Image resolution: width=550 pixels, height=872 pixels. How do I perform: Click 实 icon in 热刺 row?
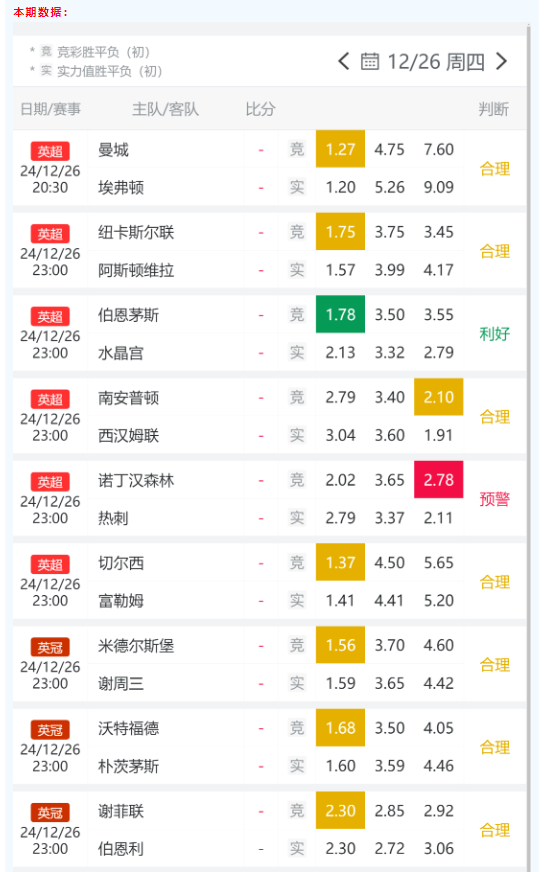(x=297, y=518)
